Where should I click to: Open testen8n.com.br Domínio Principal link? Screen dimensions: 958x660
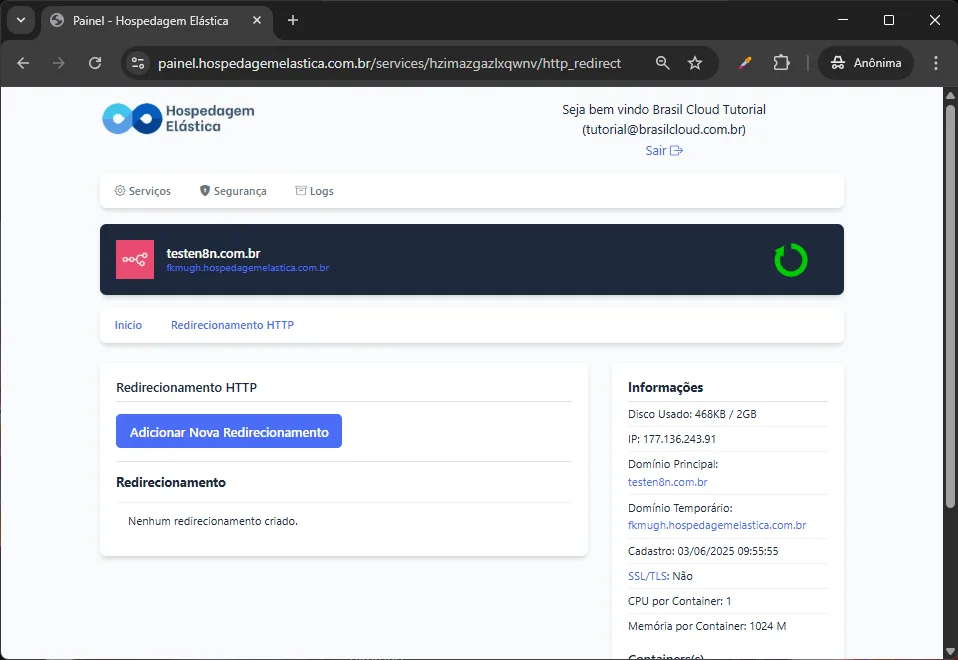667,482
